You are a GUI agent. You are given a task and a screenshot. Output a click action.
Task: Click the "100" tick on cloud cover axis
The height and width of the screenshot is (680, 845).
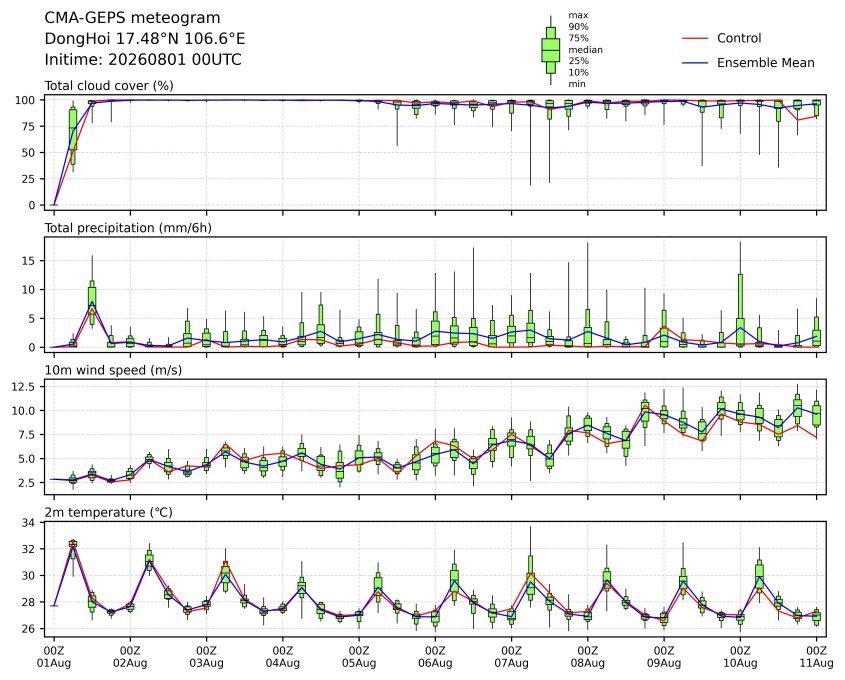click(25, 100)
